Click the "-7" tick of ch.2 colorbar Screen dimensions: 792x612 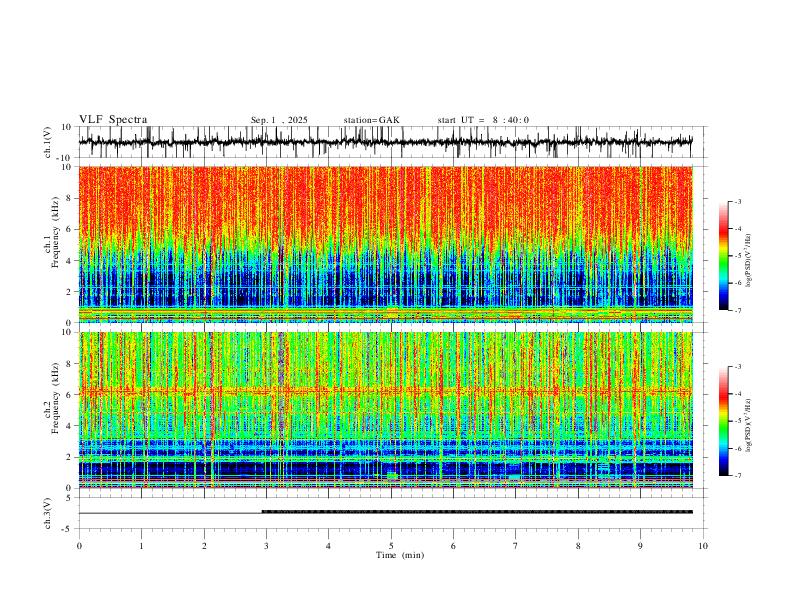[x=737, y=476]
